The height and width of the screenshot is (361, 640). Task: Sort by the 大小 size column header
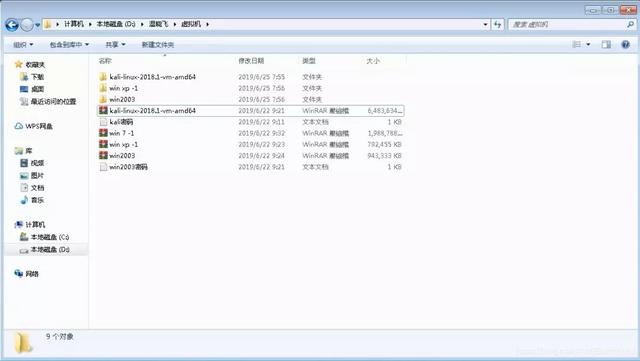[373, 61]
